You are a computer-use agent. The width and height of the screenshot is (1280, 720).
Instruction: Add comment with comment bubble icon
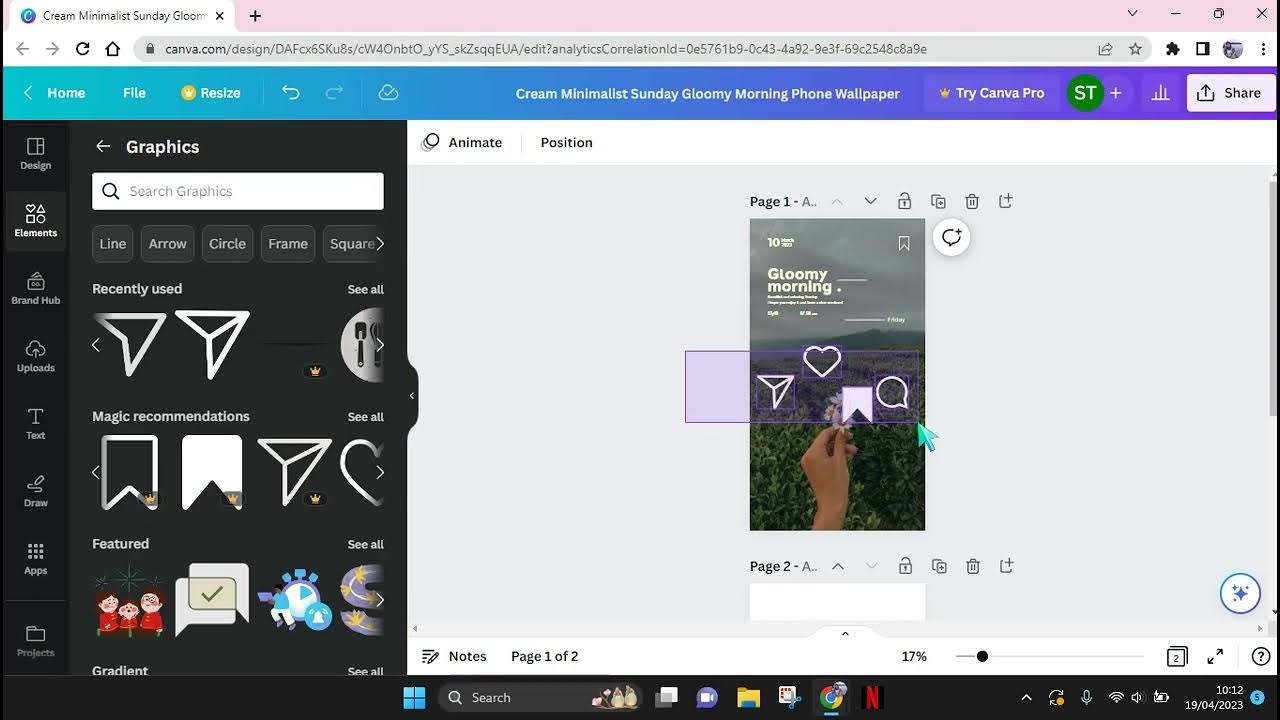click(951, 237)
